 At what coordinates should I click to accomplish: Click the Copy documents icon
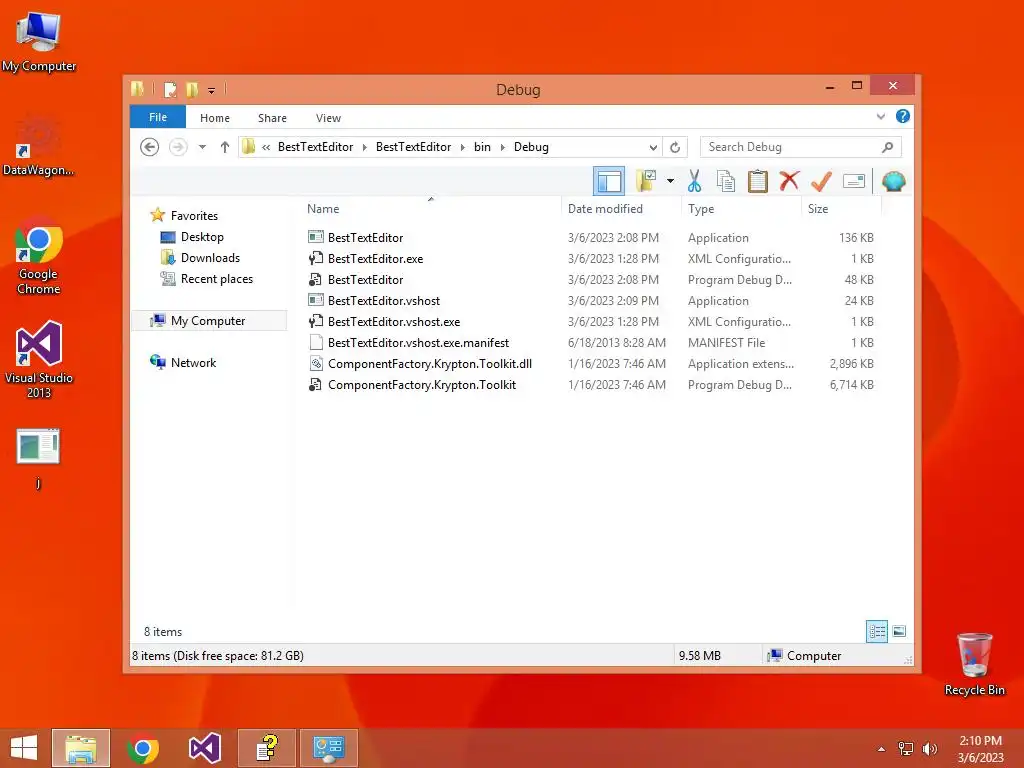point(726,181)
